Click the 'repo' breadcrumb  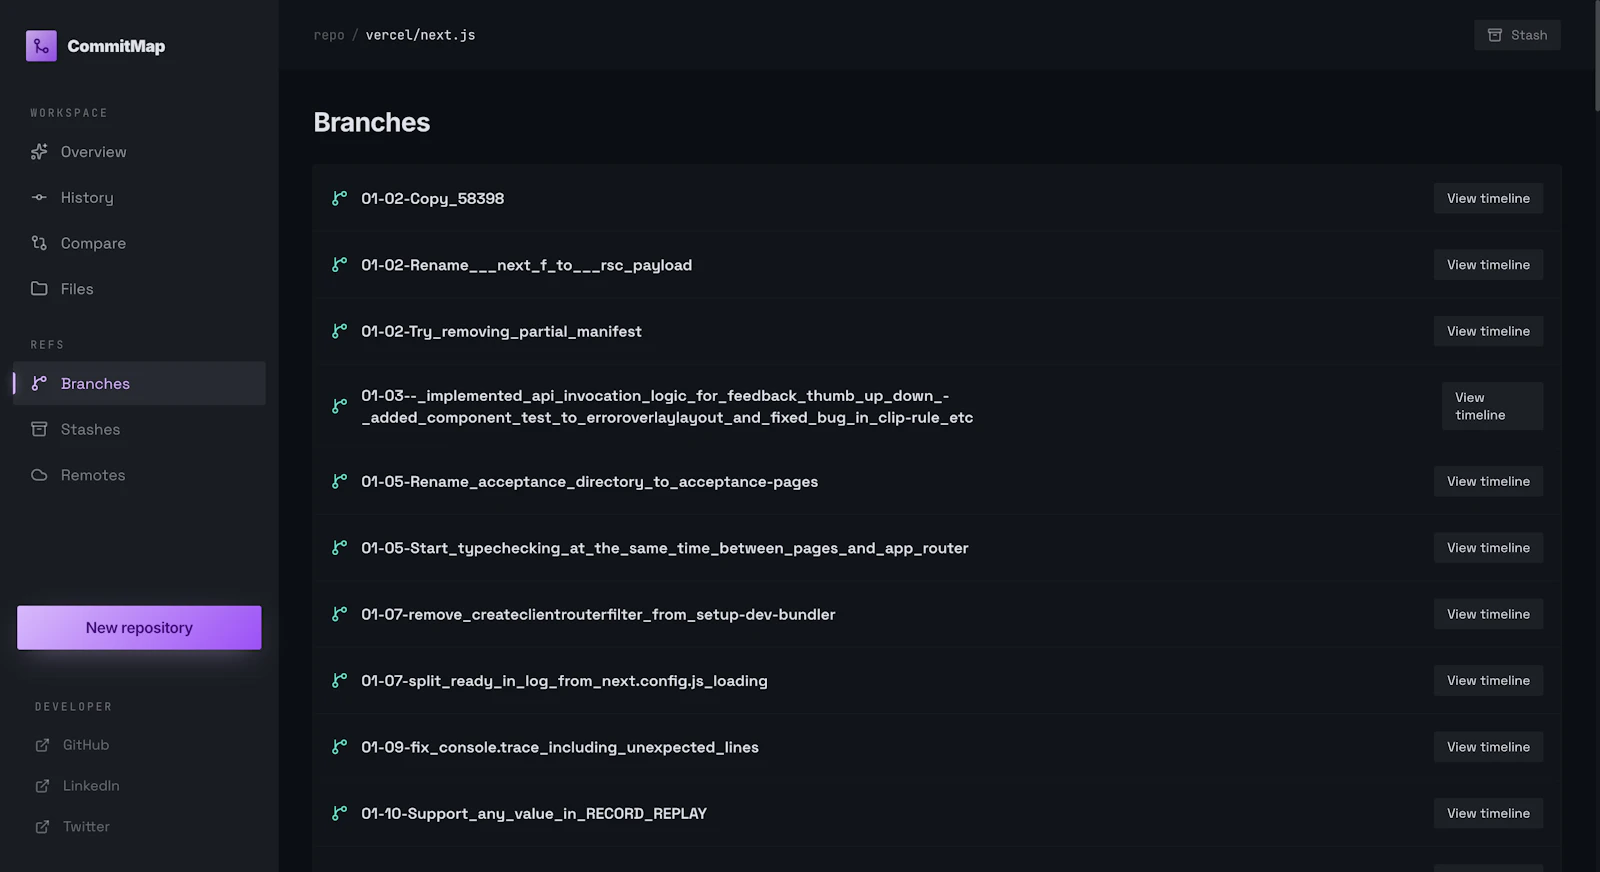329,35
